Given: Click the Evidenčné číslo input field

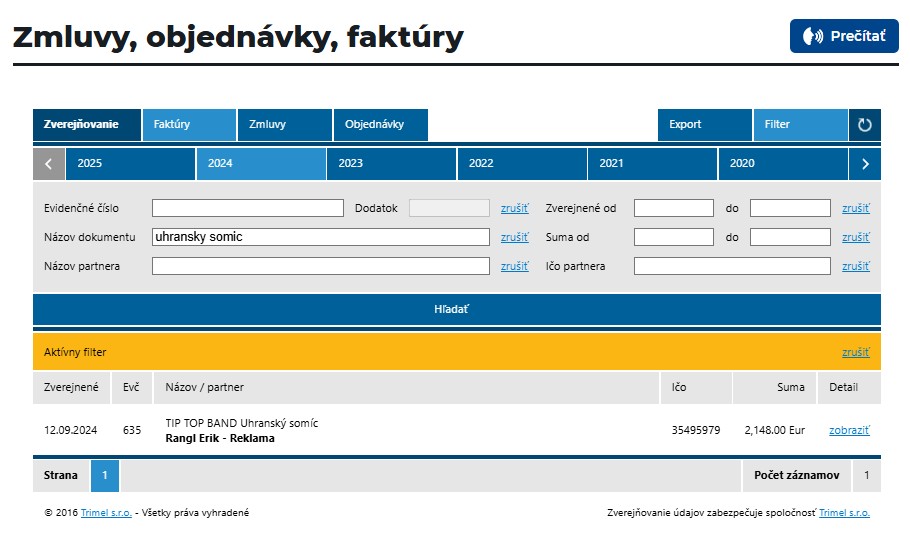Looking at the screenshot, I should [x=247, y=208].
